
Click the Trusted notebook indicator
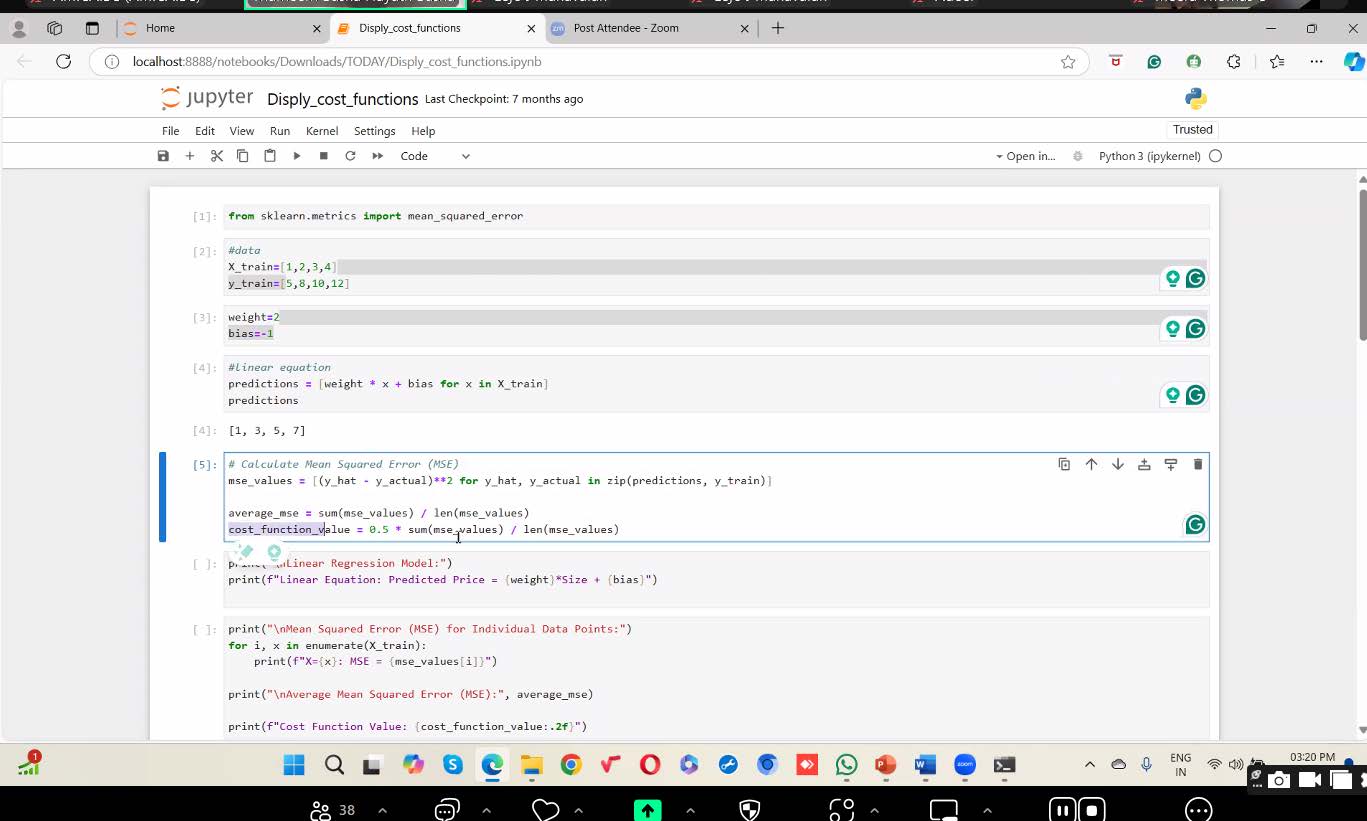[x=1193, y=130]
